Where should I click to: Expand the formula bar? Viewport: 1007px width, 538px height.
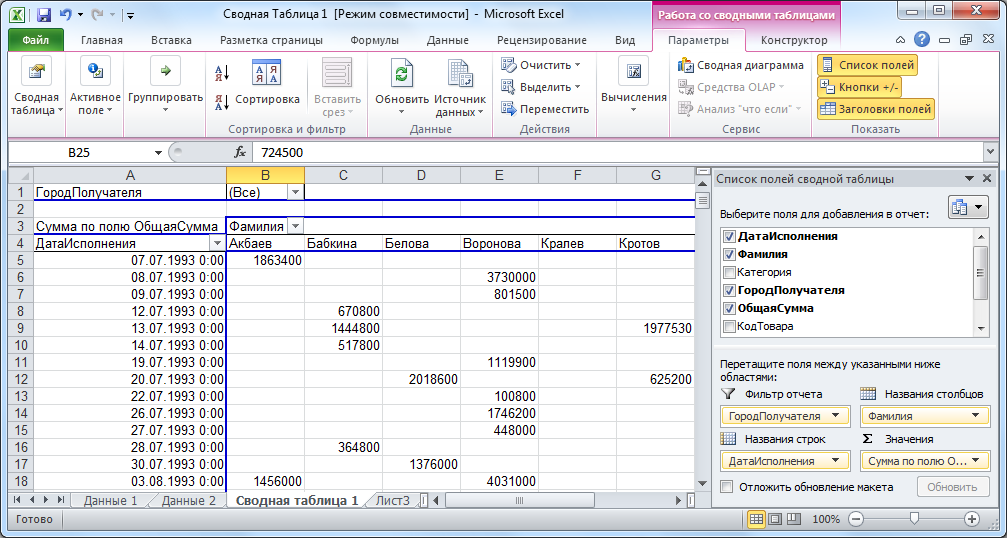coord(990,152)
